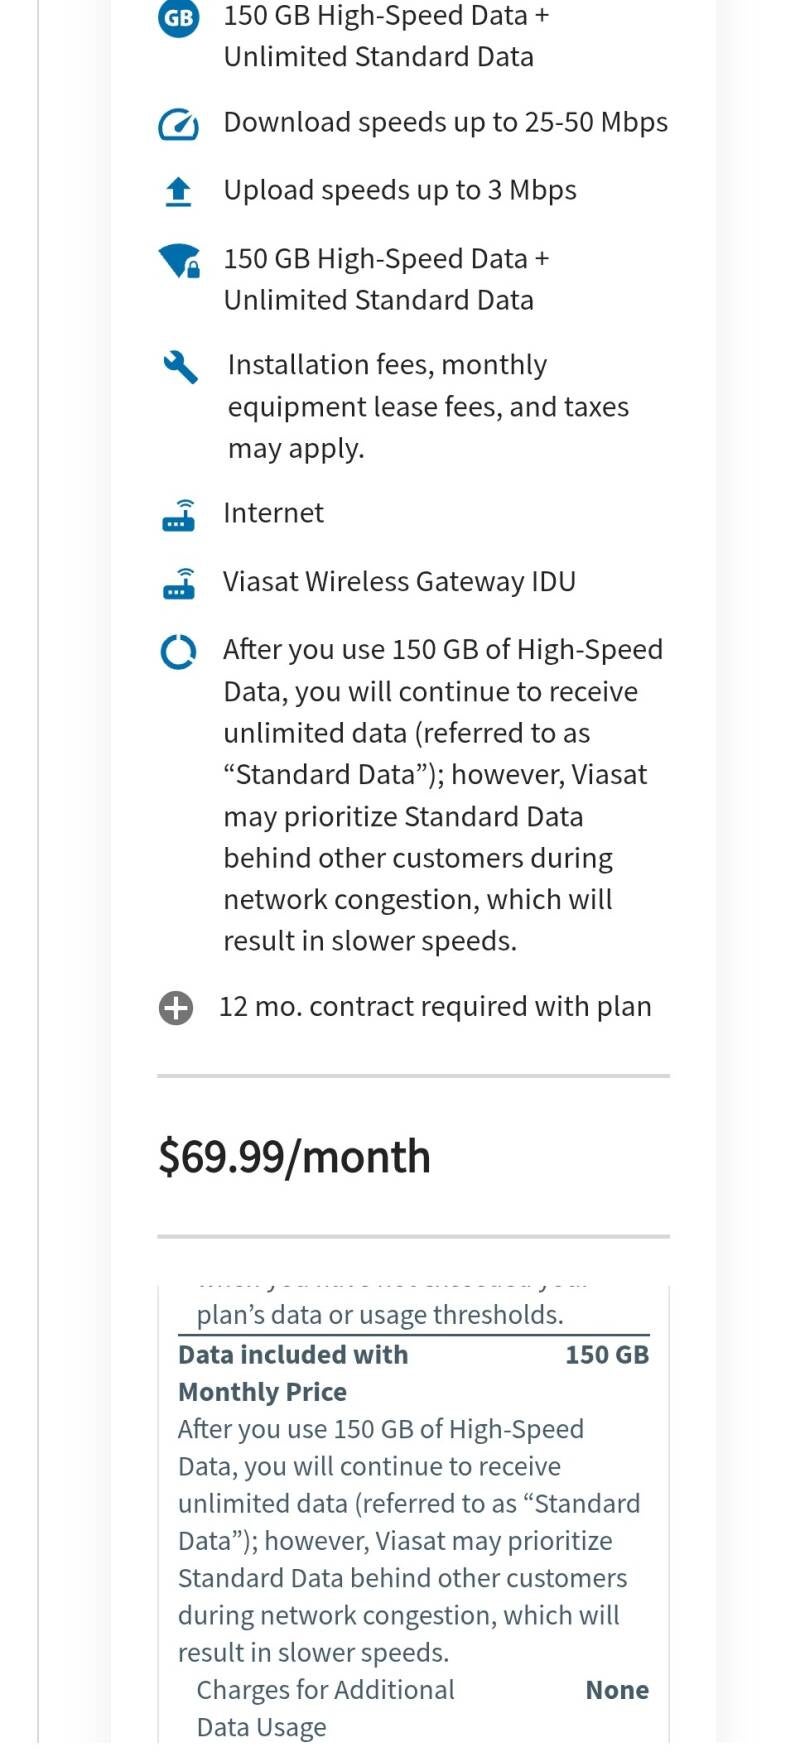This screenshot has height=1752, width=800.
Task: Click the upload arrow icon
Action: 178,191
